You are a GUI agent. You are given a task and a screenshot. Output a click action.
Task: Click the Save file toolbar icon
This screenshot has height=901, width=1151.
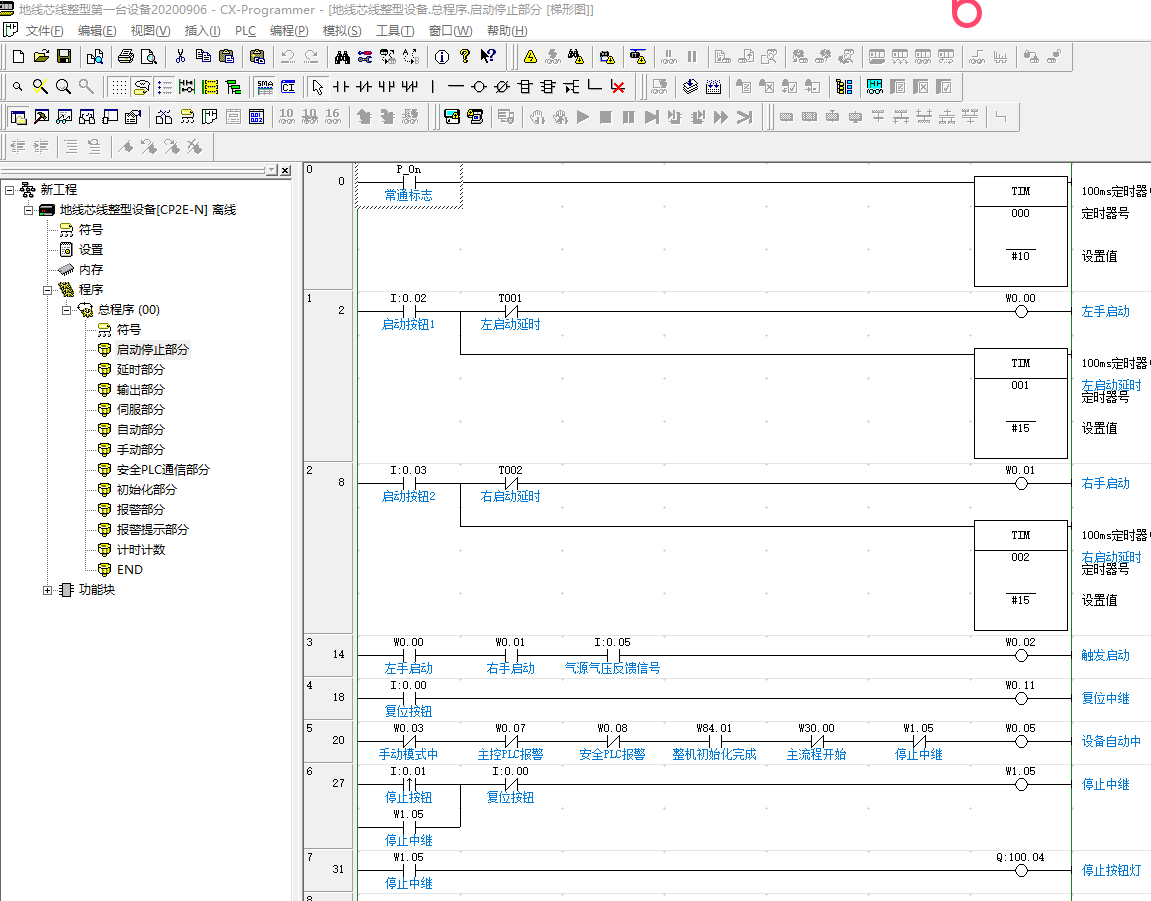coord(64,56)
